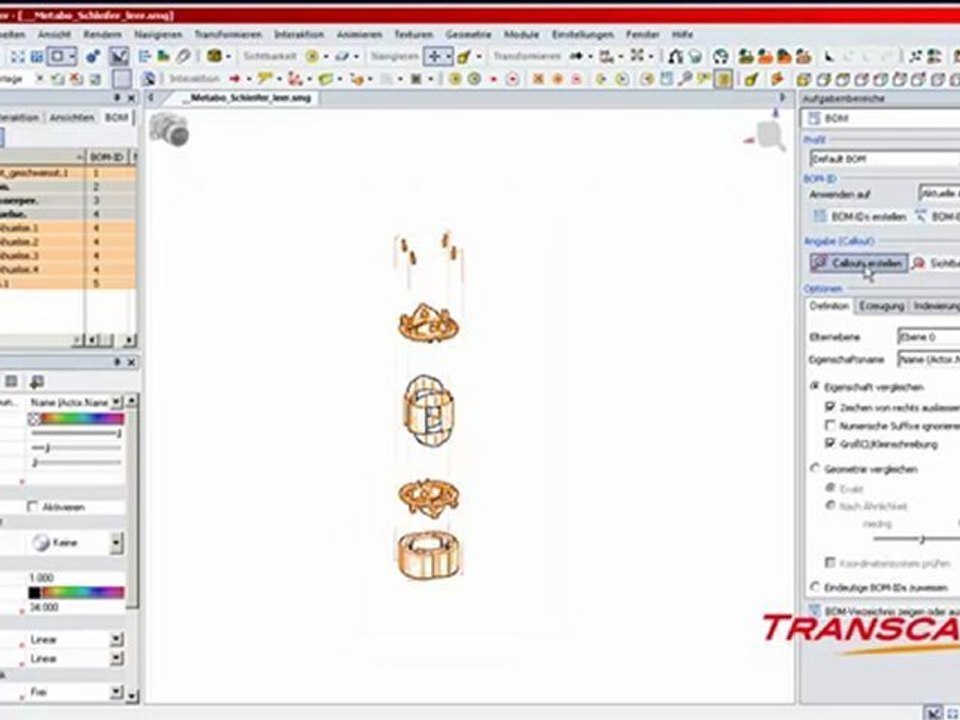This screenshot has height=720, width=960.
Task: Click the magnifying glass icon in second toolbar
Action: (x=686, y=79)
